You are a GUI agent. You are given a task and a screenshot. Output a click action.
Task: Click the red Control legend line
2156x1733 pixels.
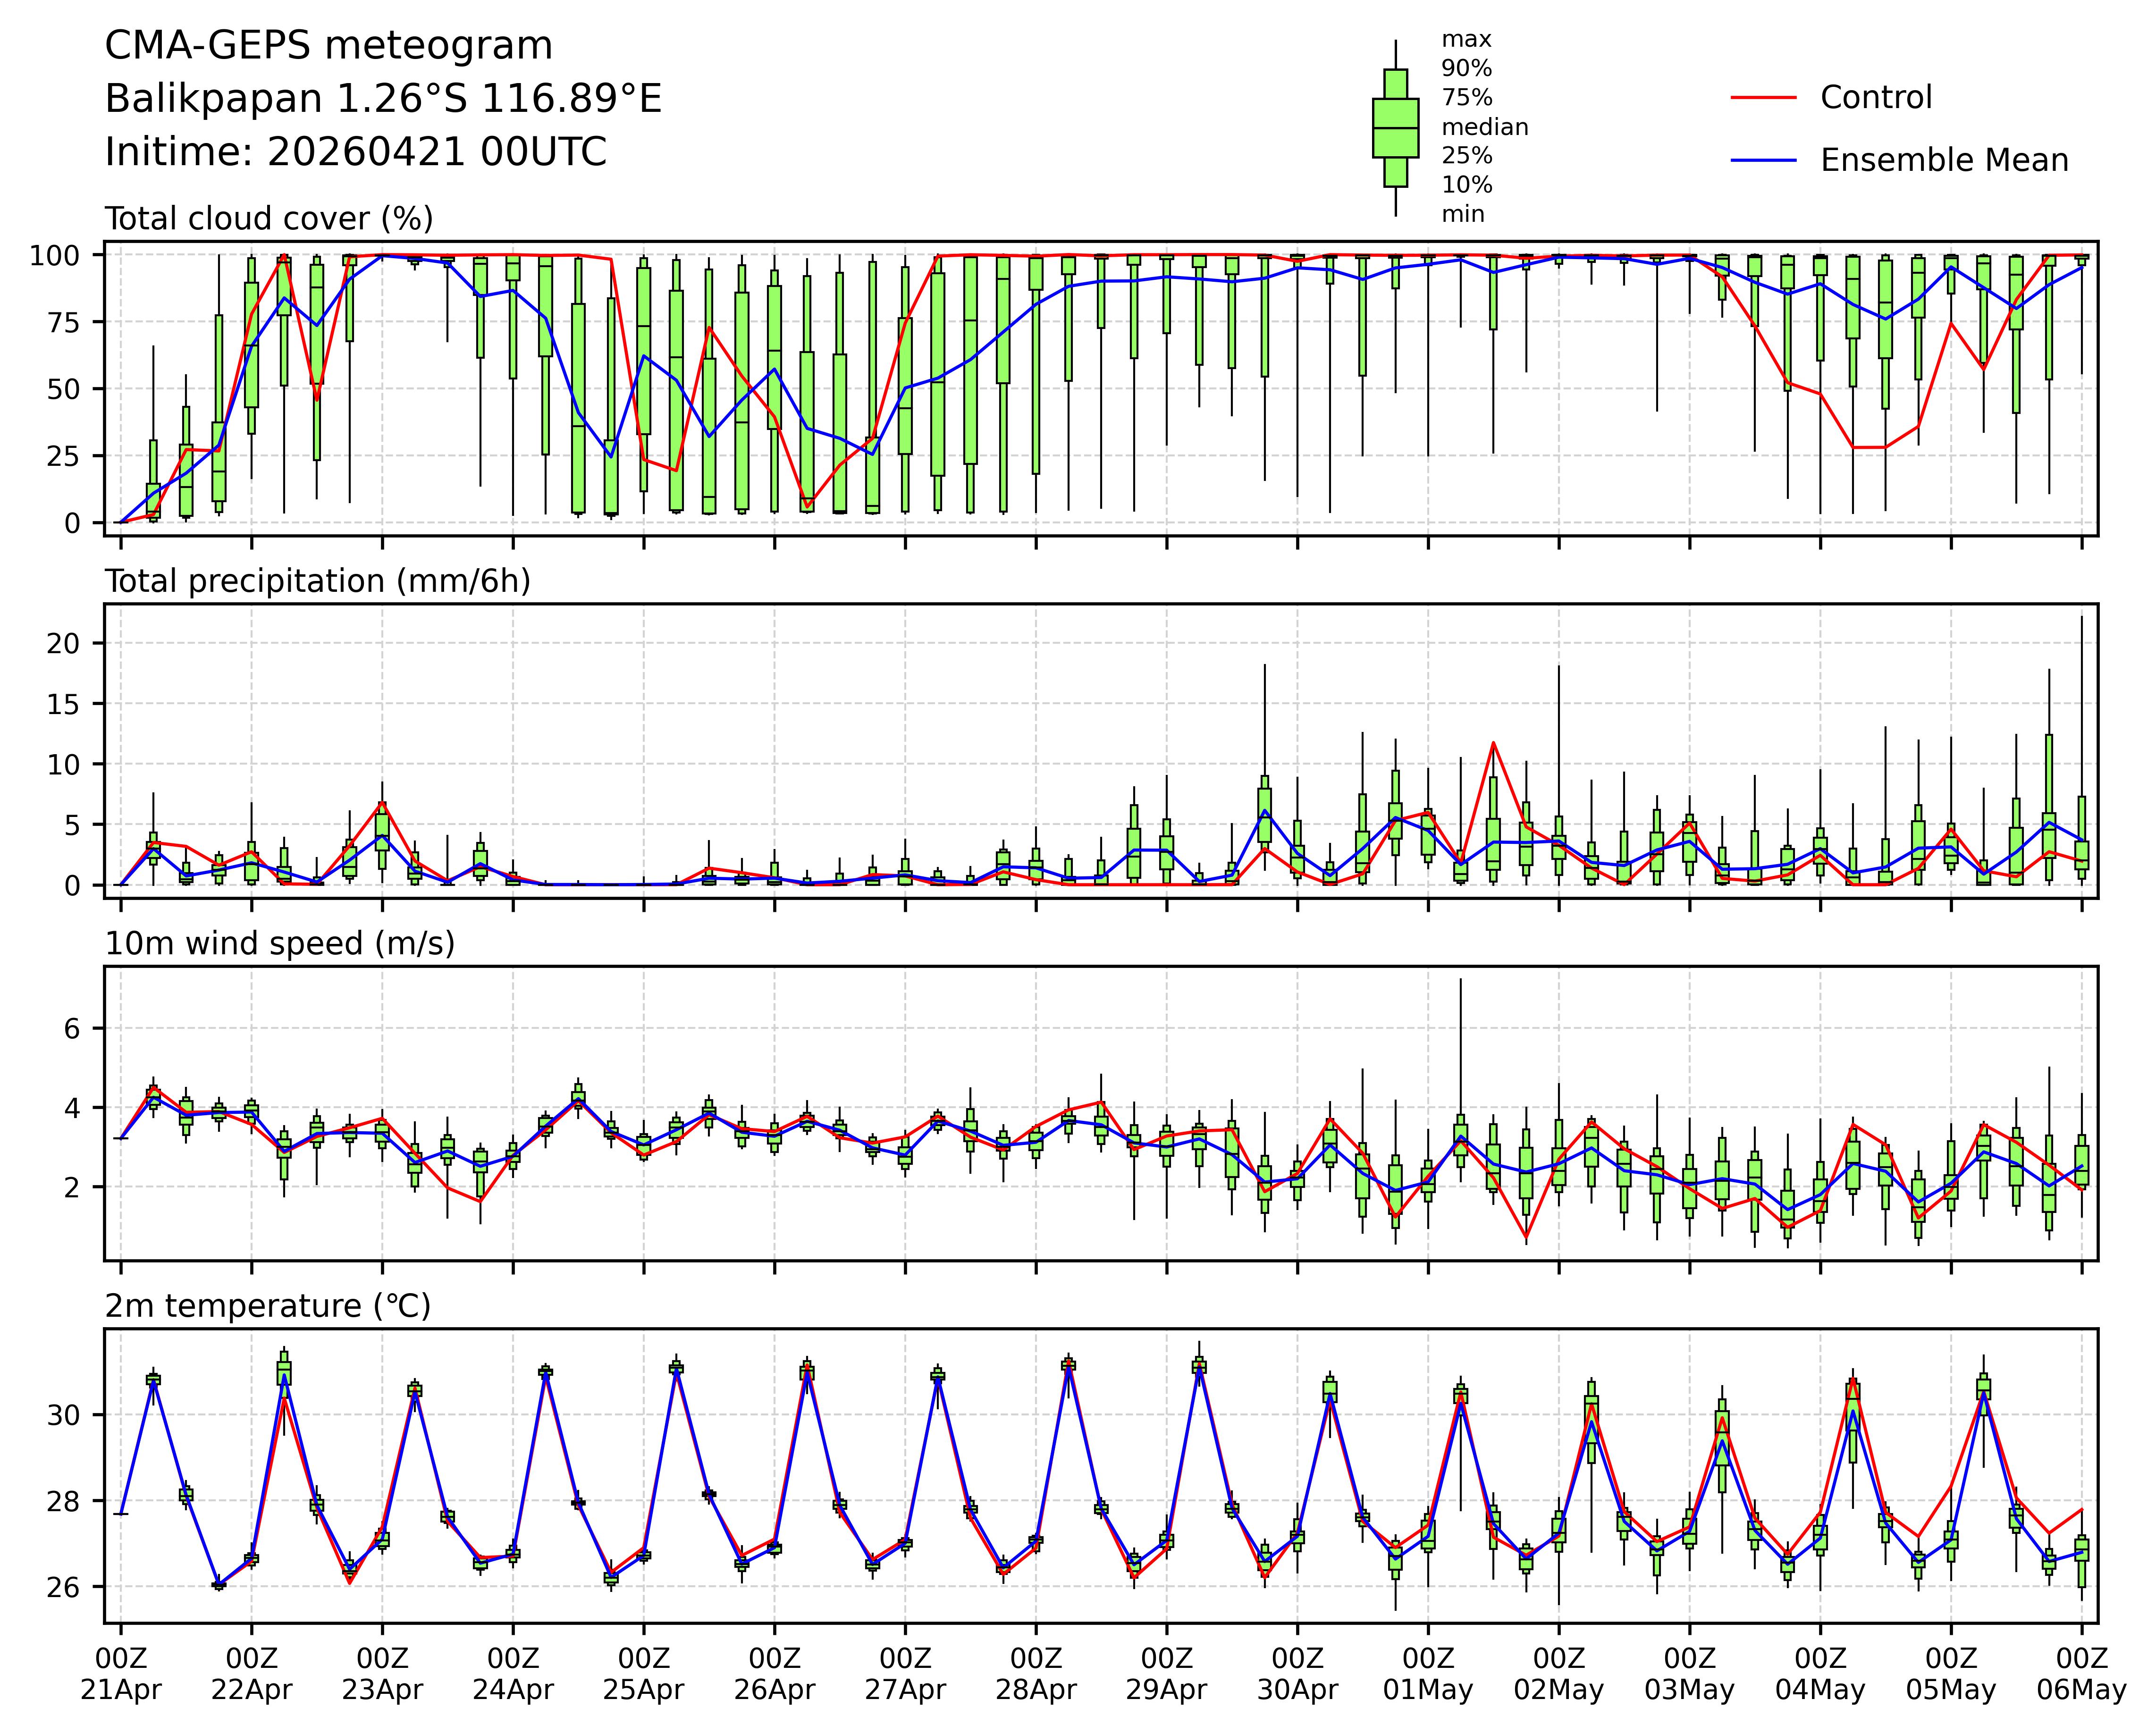pos(1764,98)
